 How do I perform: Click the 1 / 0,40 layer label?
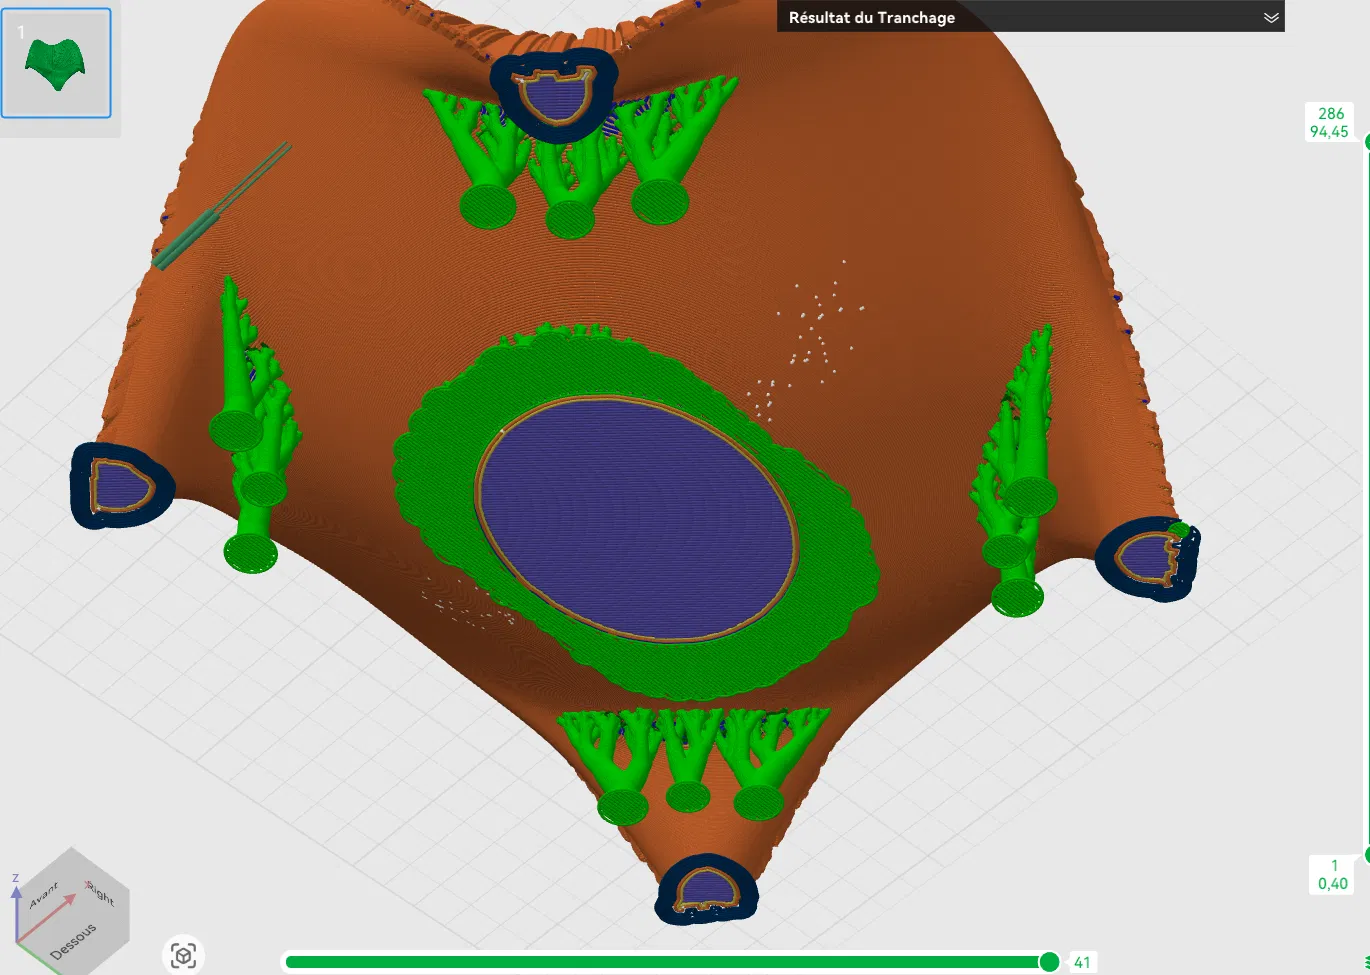1333,874
